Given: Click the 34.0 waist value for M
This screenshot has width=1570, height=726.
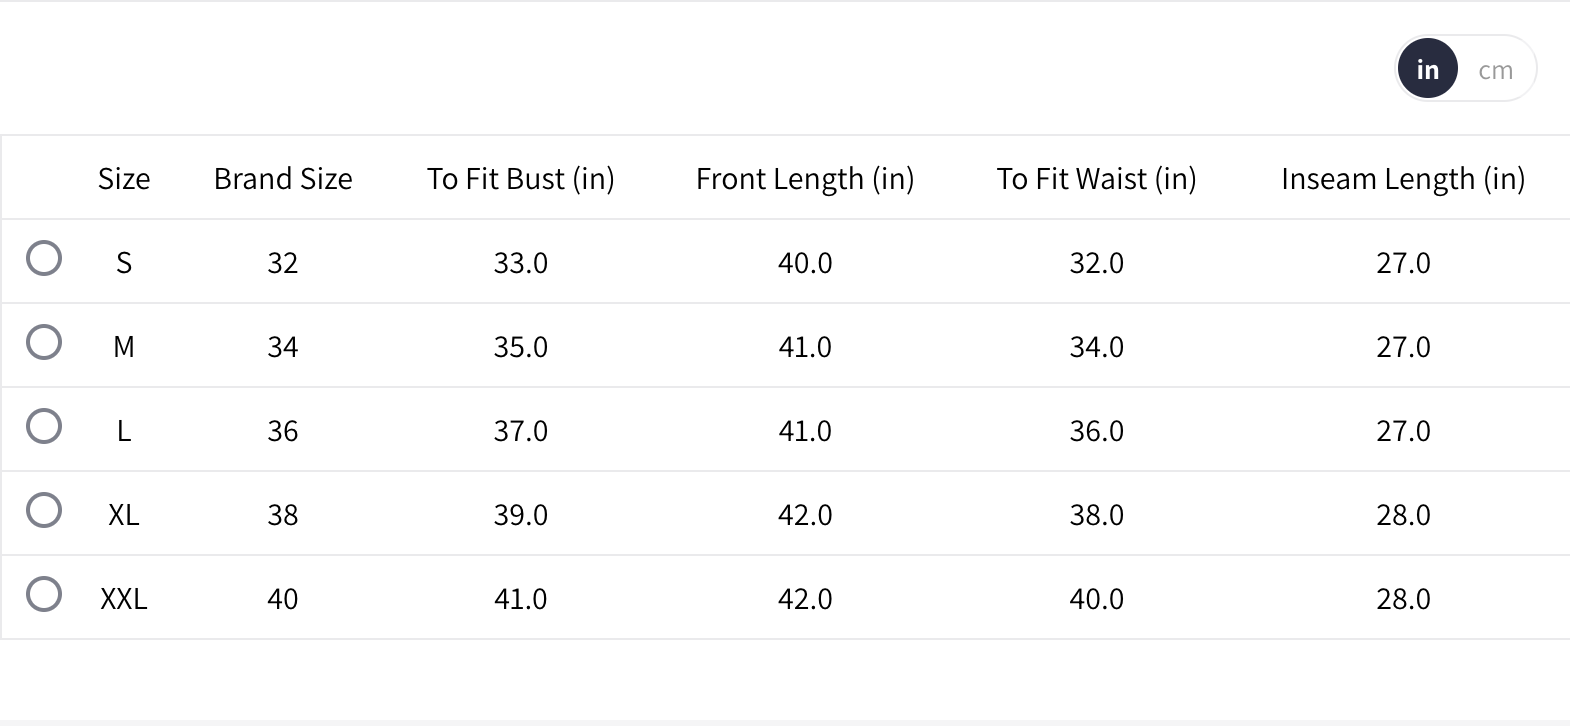Looking at the screenshot, I should (x=1096, y=347).
